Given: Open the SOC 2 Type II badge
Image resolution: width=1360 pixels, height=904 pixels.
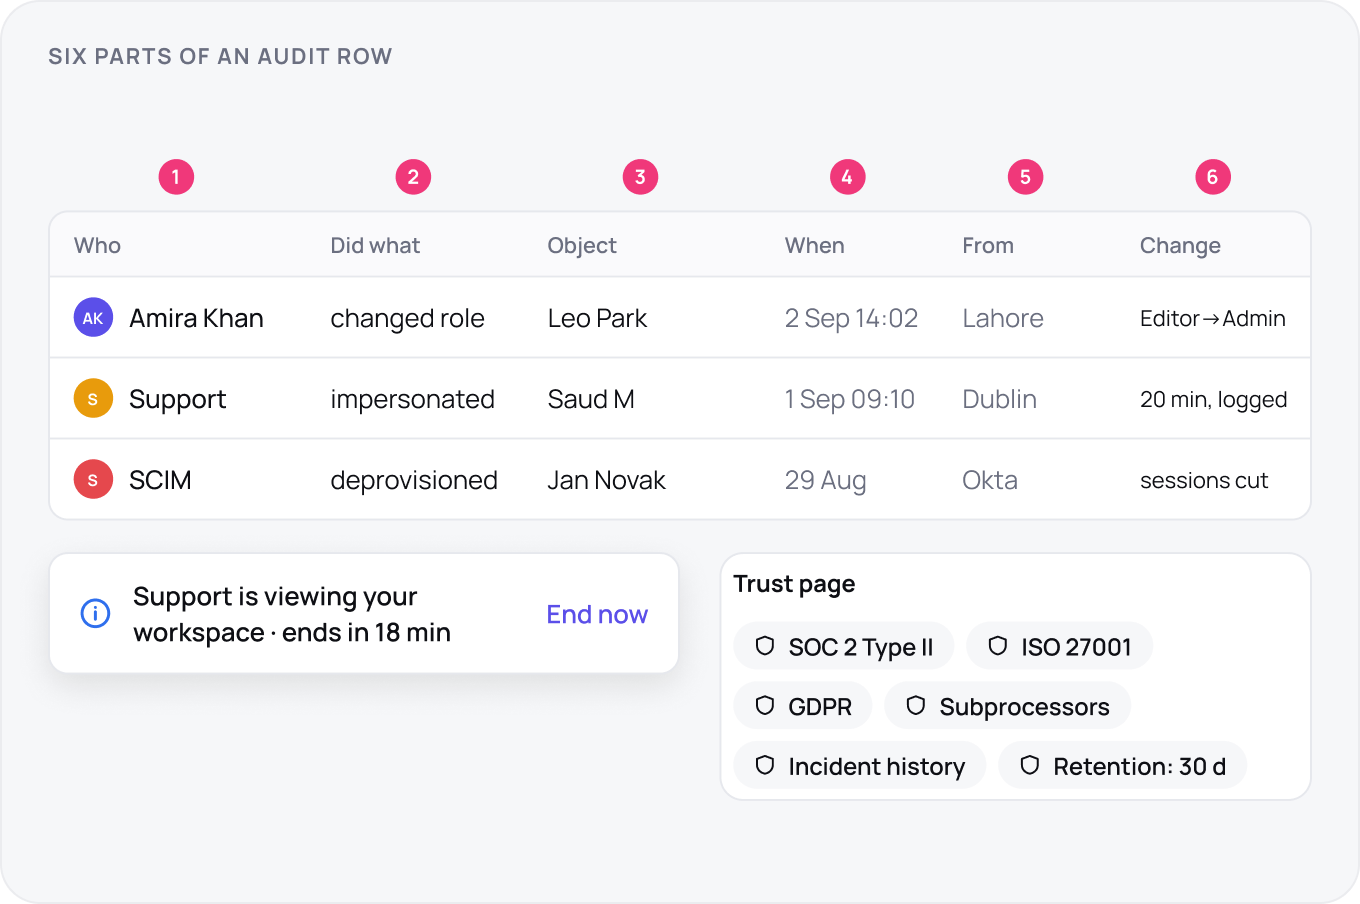Looking at the screenshot, I should click(844, 646).
